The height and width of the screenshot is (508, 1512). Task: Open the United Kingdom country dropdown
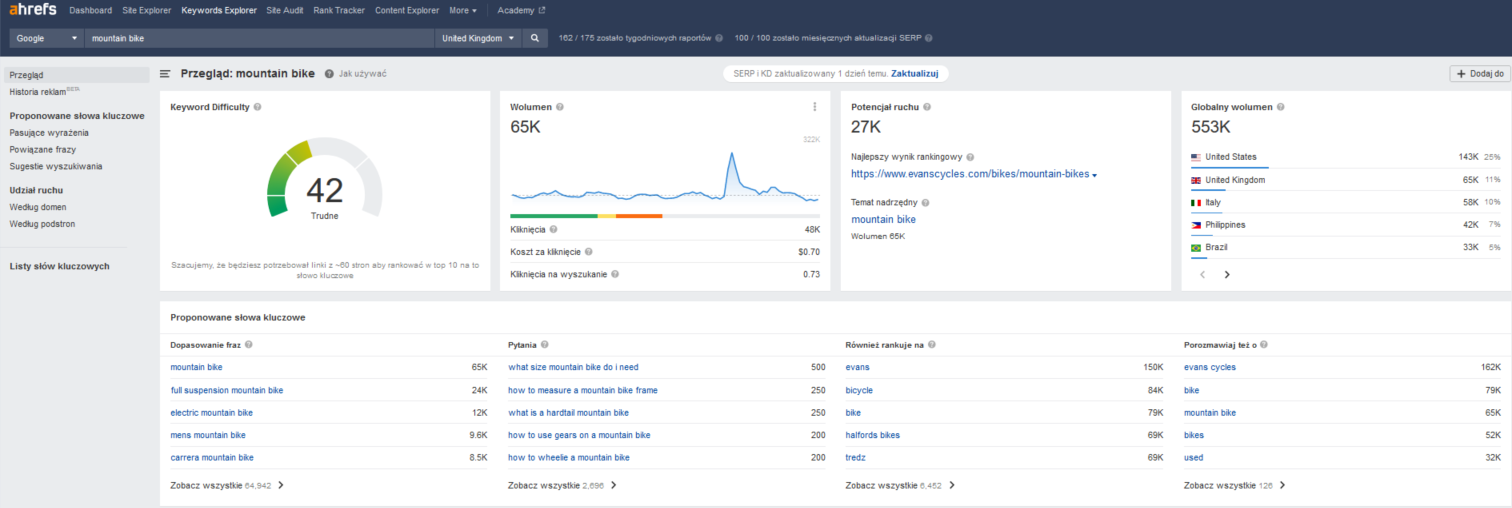479,38
